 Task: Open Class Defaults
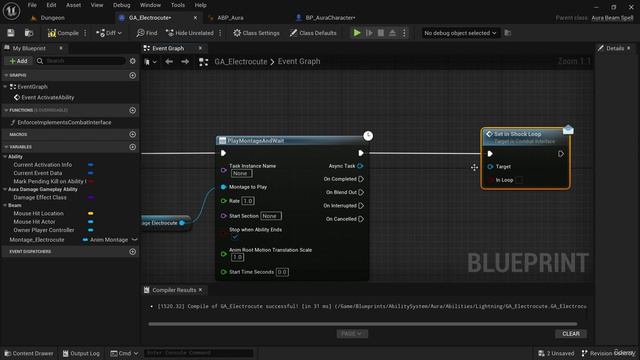pyautogui.click(x=313, y=33)
